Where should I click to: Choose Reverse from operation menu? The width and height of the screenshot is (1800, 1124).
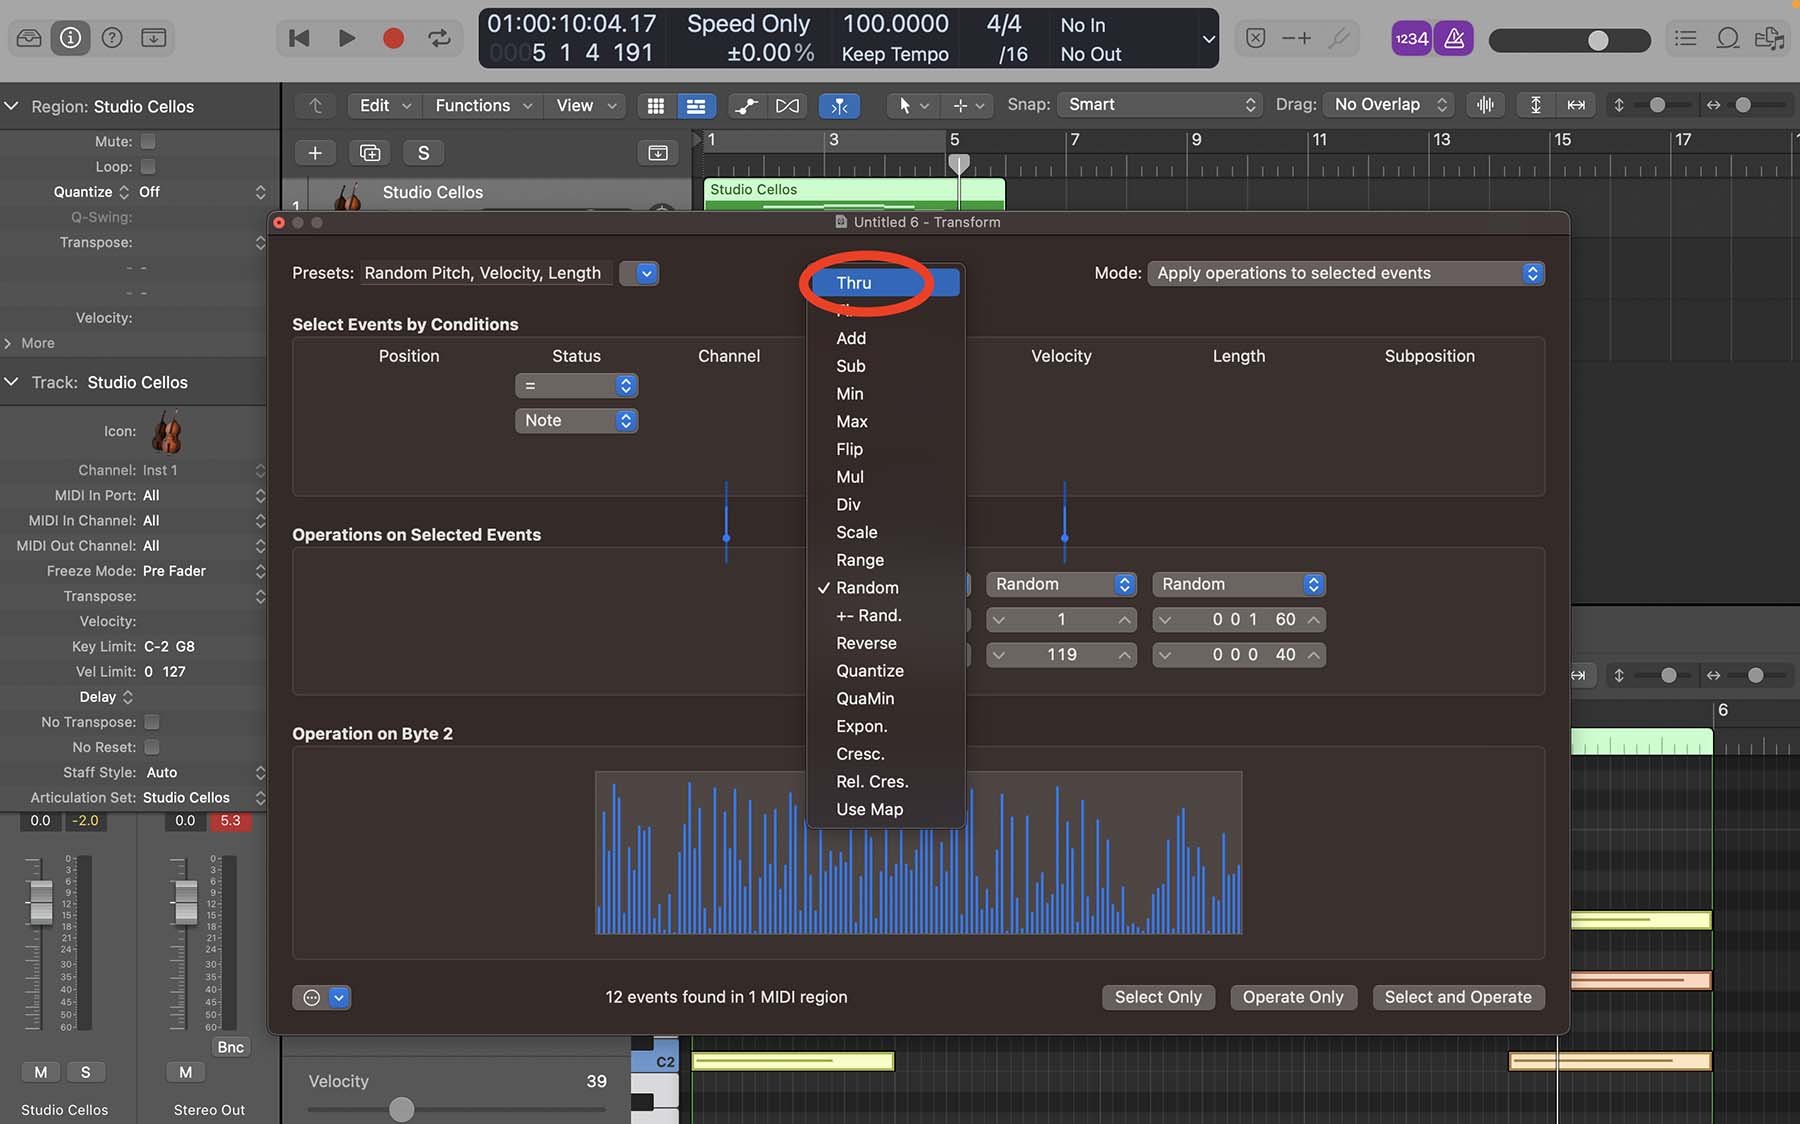point(885,643)
